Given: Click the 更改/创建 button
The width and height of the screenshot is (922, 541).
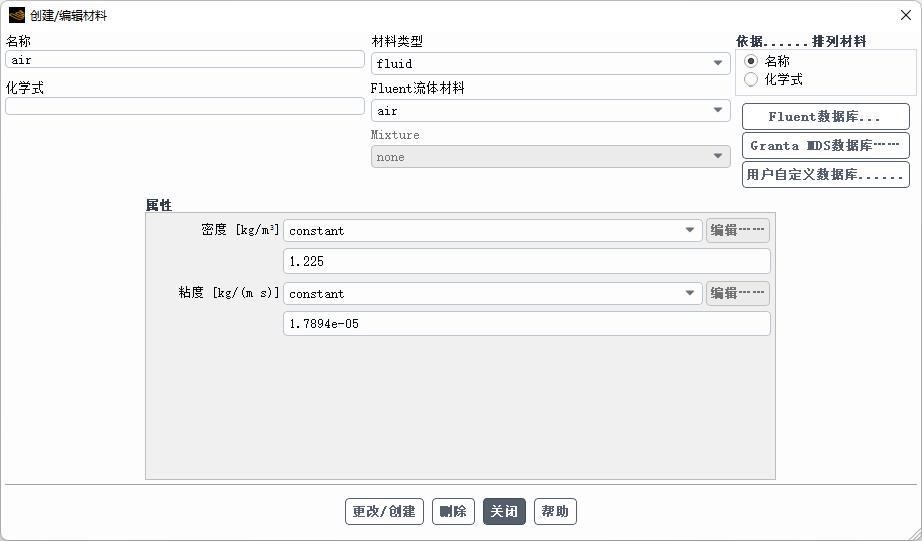Looking at the screenshot, I should pyautogui.click(x=384, y=512).
